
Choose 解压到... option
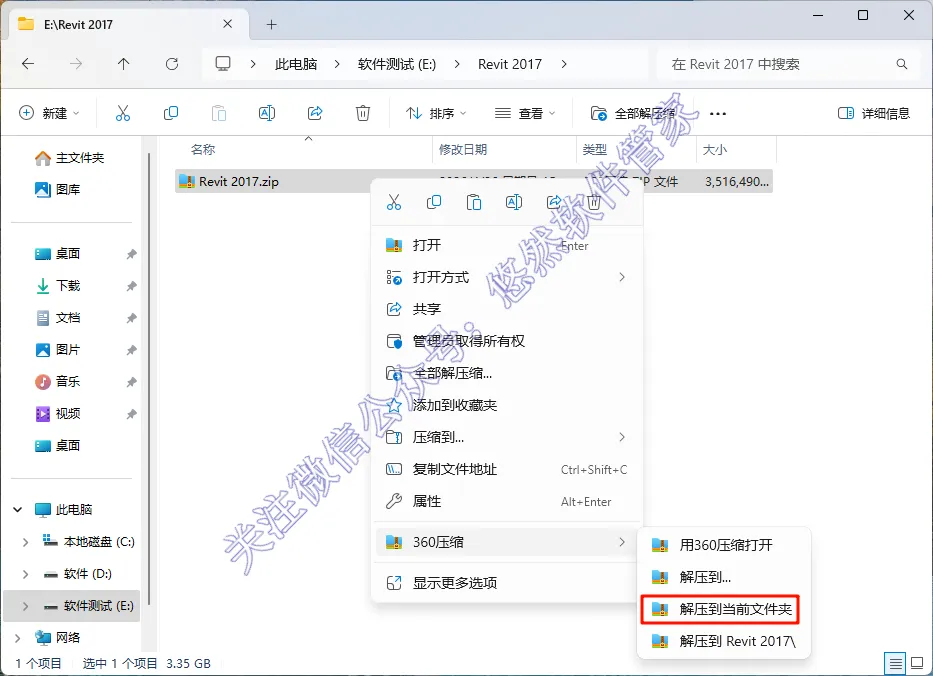724,577
